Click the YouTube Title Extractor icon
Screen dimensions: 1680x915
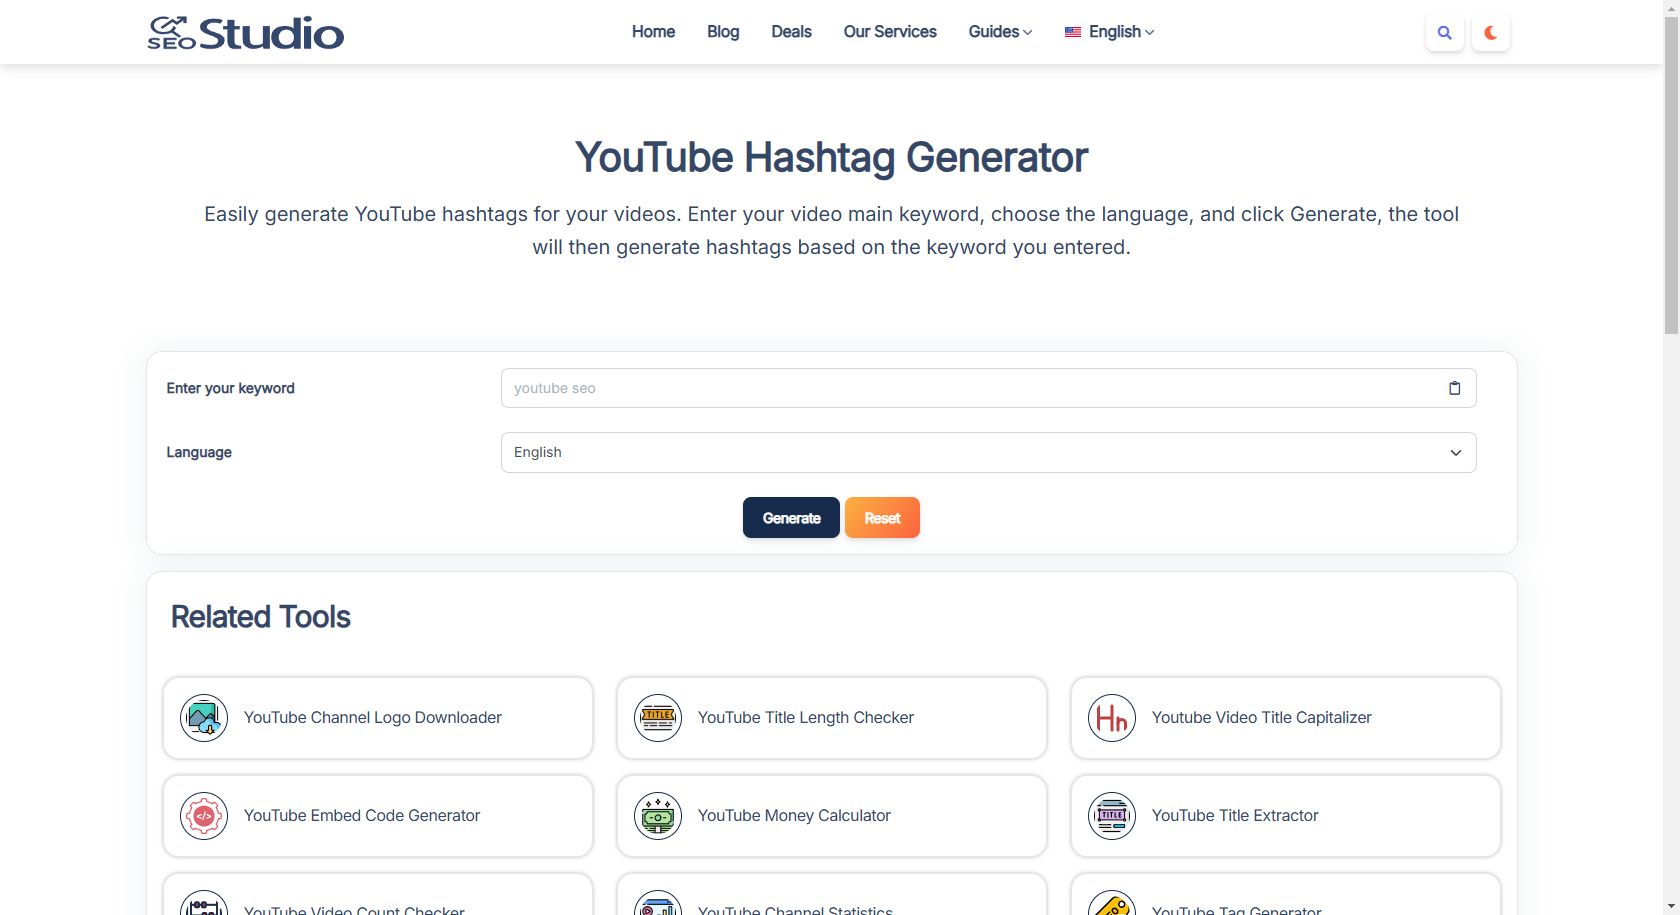pyautogui.click(x=1112, y=816)
